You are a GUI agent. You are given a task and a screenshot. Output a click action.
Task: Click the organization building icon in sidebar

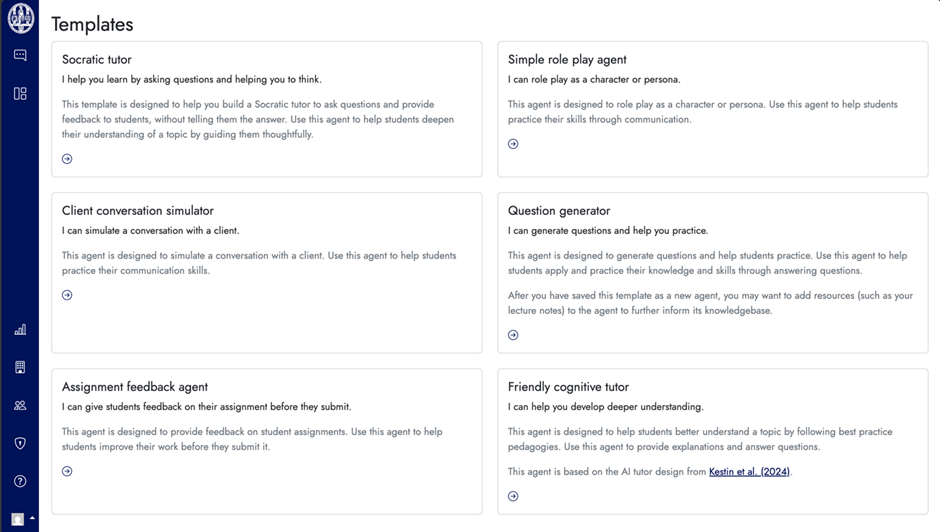coord(20,368)
